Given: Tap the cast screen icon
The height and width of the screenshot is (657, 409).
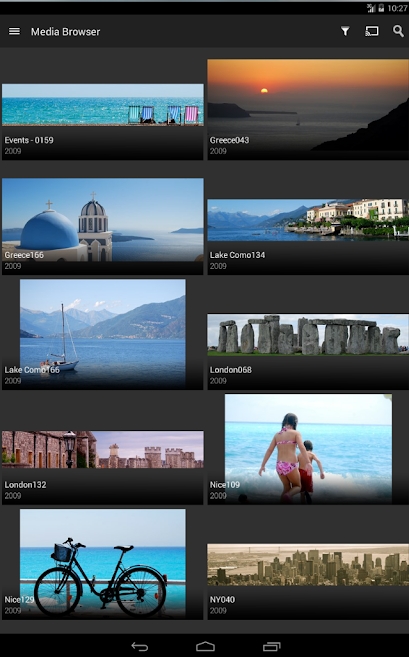Looking at the screenshot, I should point(372,31).
